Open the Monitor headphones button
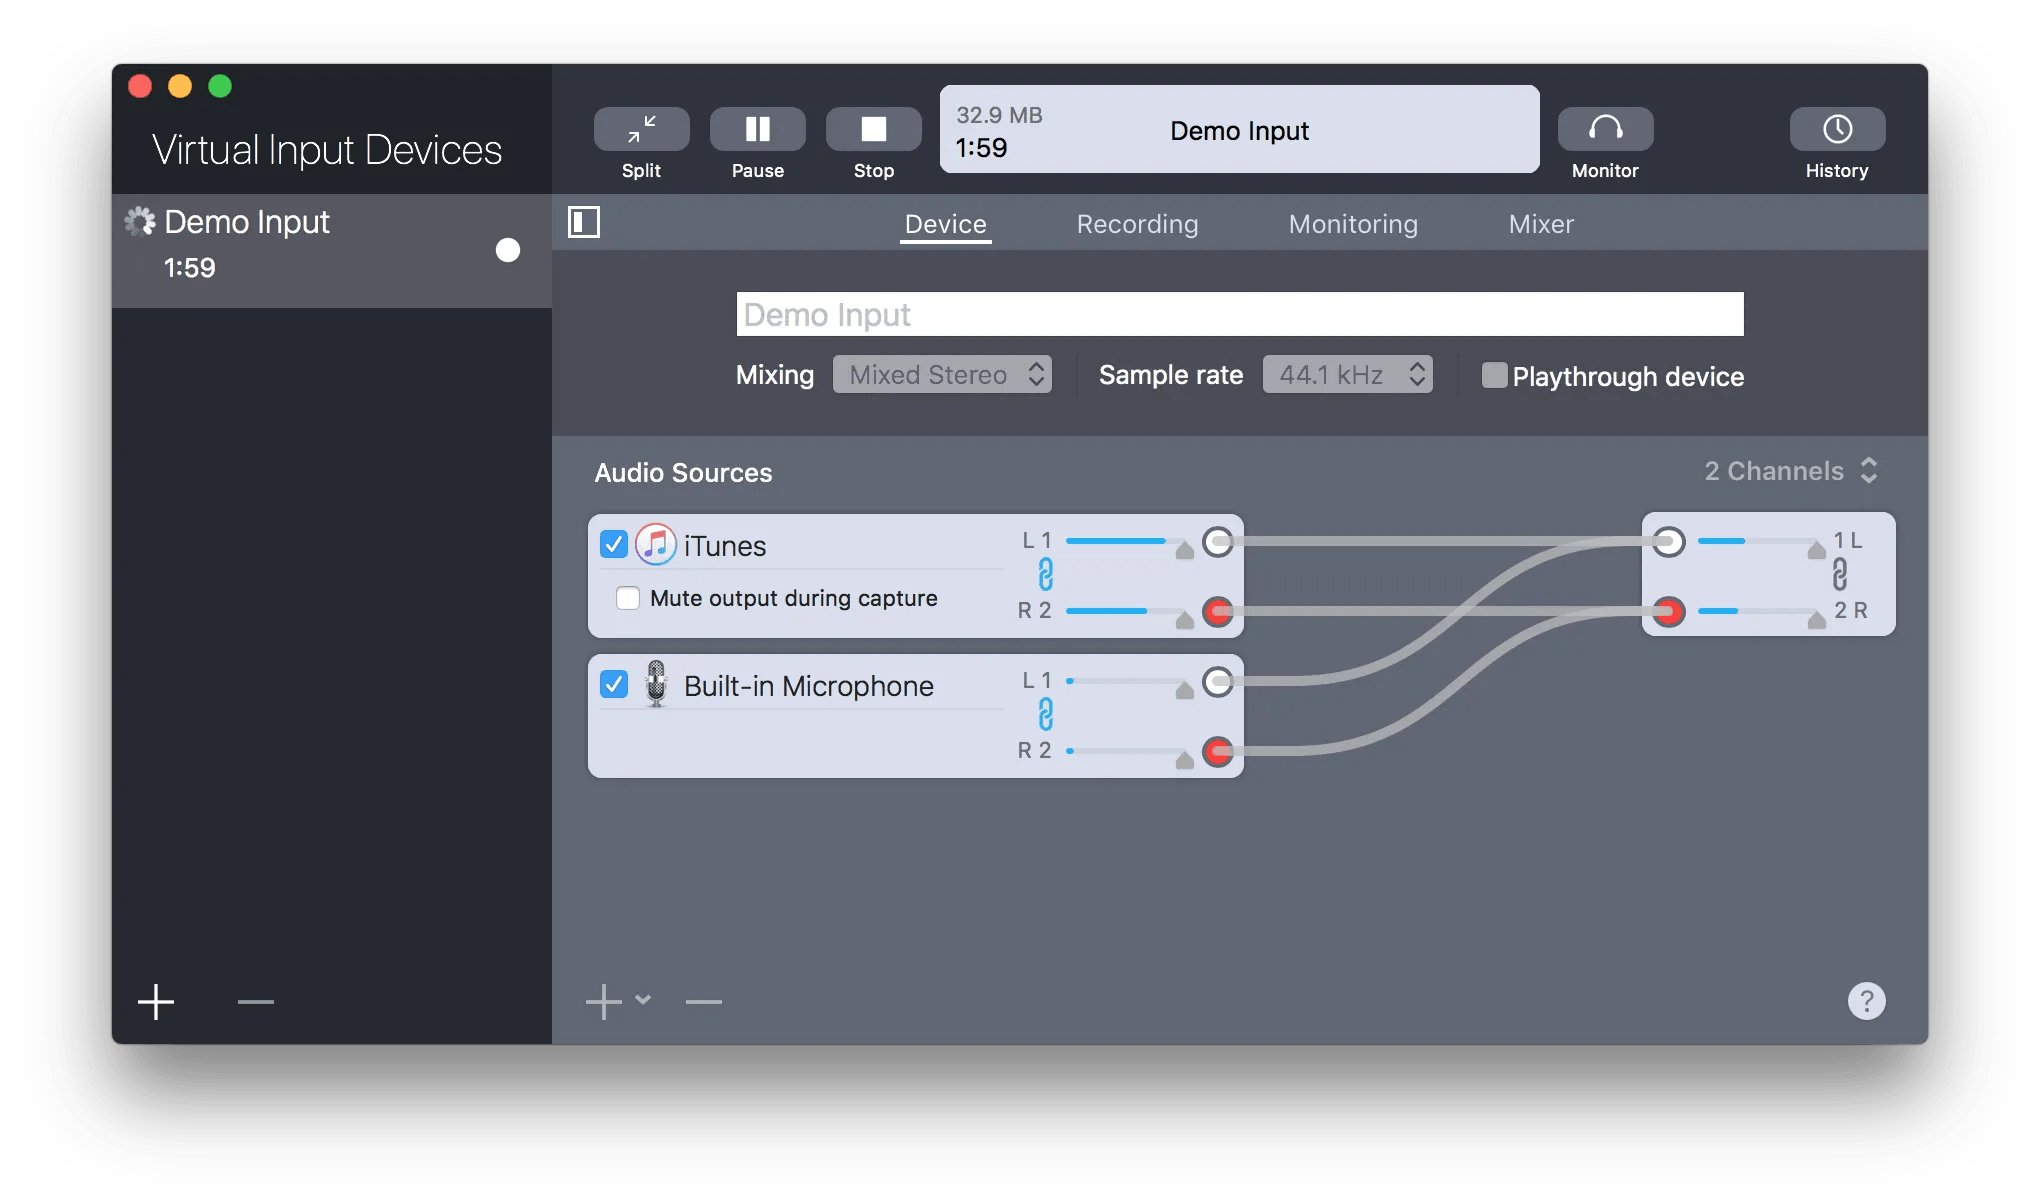 pyautogui.click(x=1605, y=129)
